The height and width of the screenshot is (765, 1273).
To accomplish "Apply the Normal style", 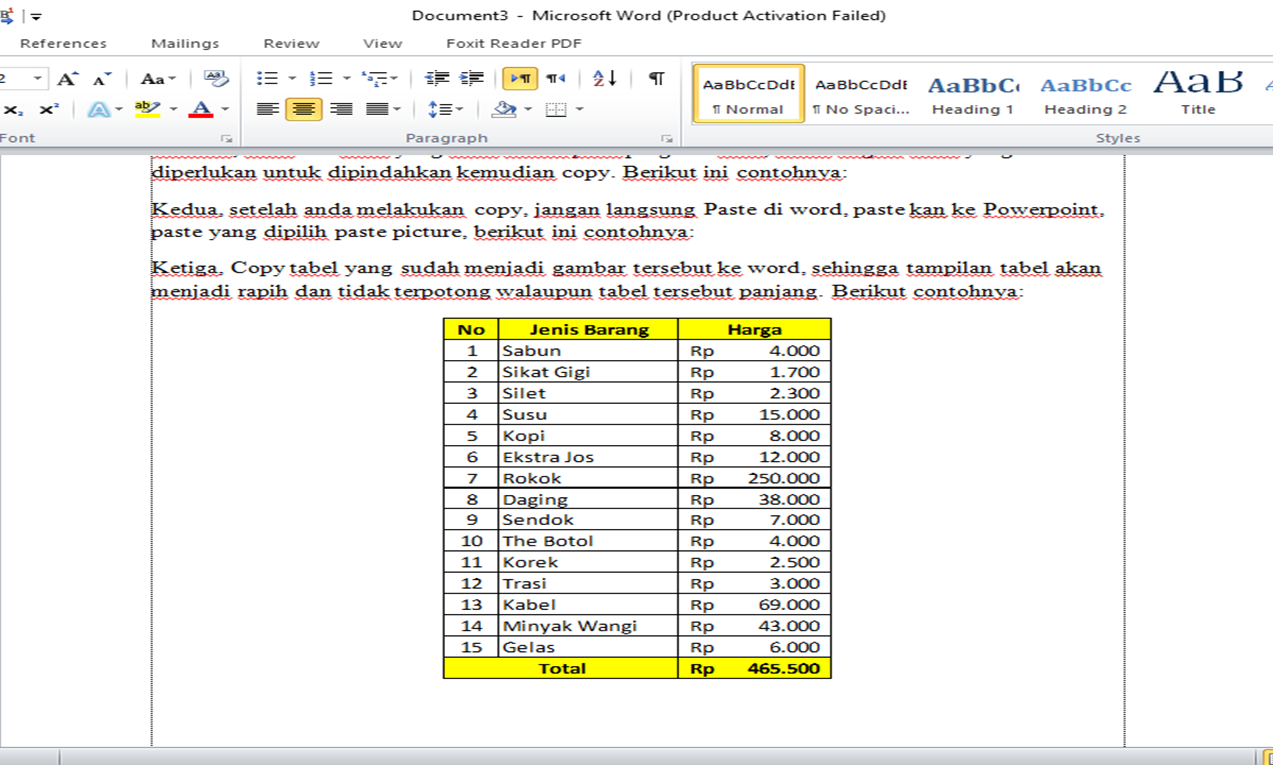I will click(x=748, y=94).
